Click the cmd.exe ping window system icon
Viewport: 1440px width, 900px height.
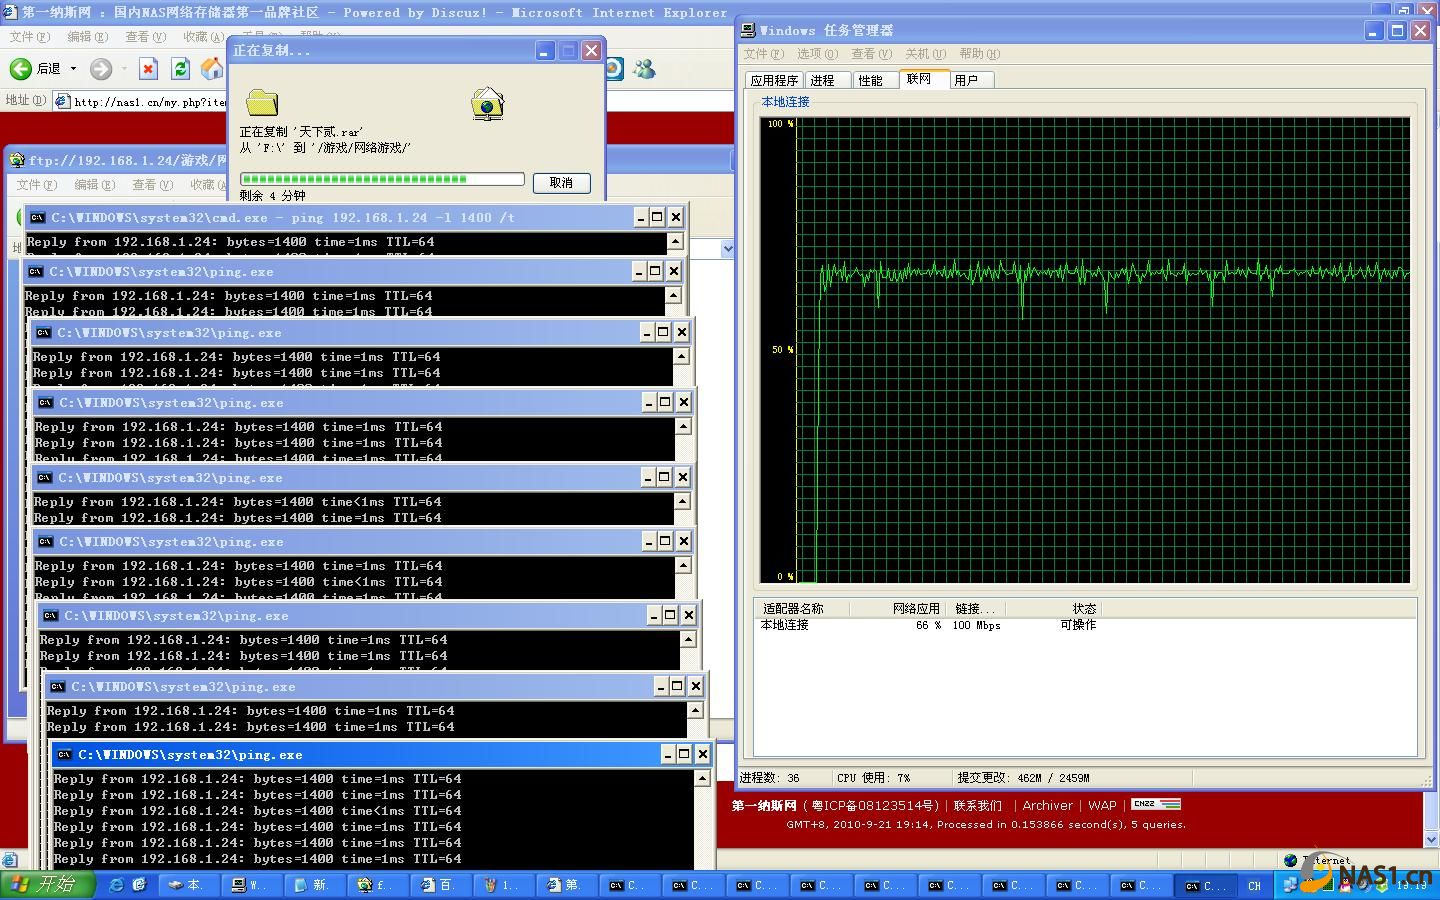click(x=38, y=217)
